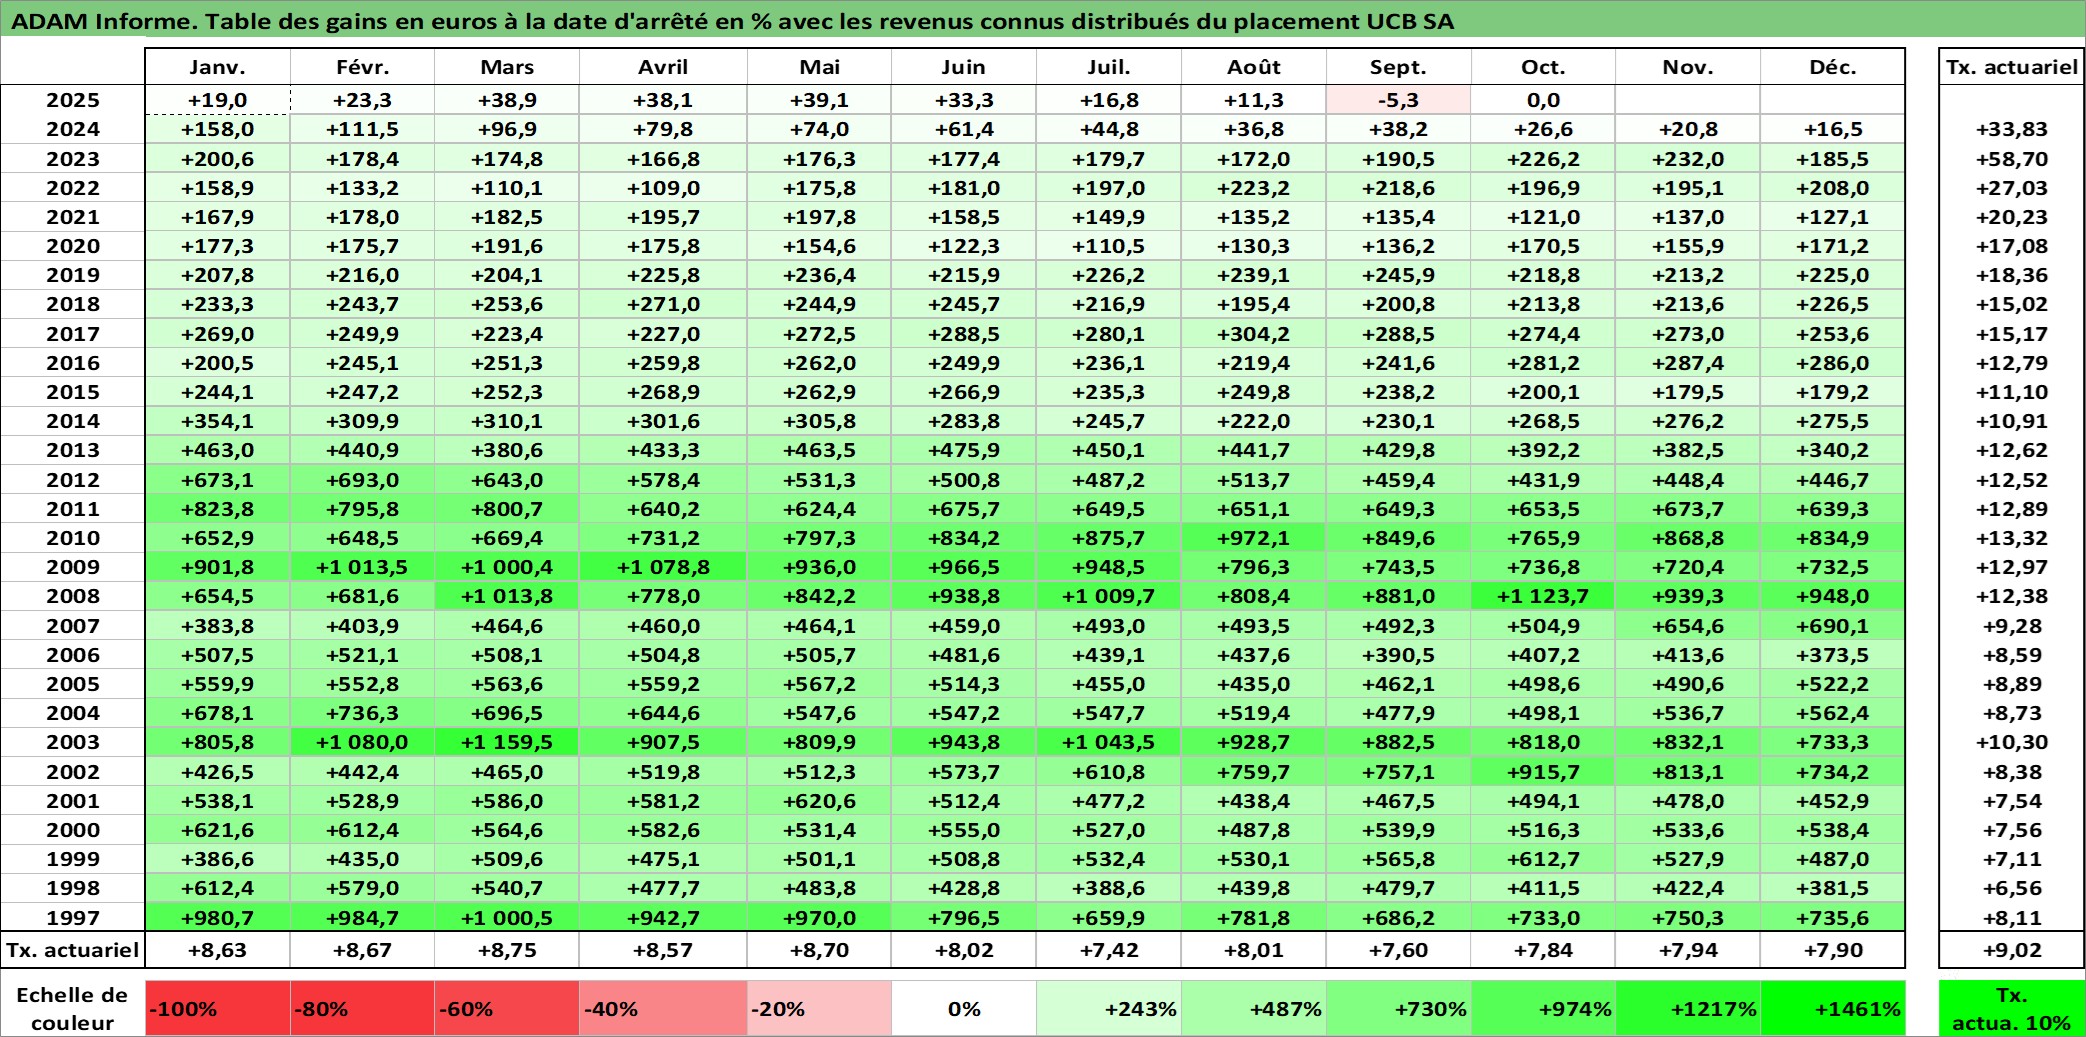This screenshot has height=1037, width=2086.
Task: Select the "+33,83" actuarial rate value
Action: pyautogui.click(x=2012, y=129)
